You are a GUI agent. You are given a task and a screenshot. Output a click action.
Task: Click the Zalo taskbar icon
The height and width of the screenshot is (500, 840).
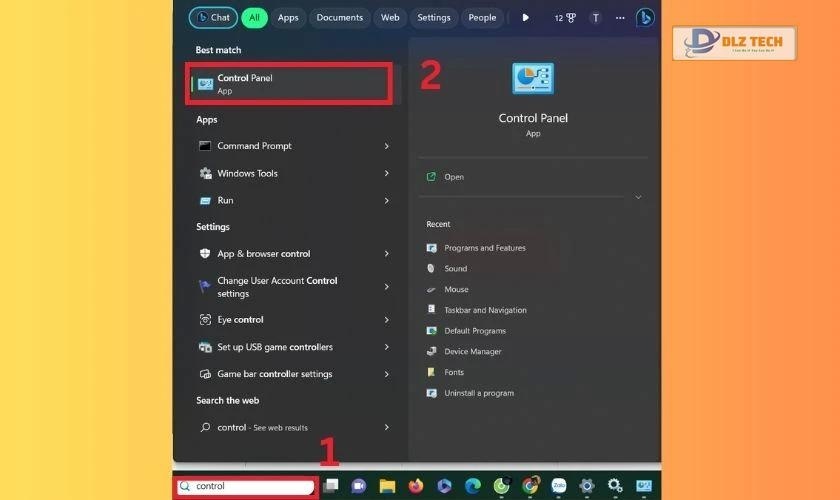click(x=559, y=486)
